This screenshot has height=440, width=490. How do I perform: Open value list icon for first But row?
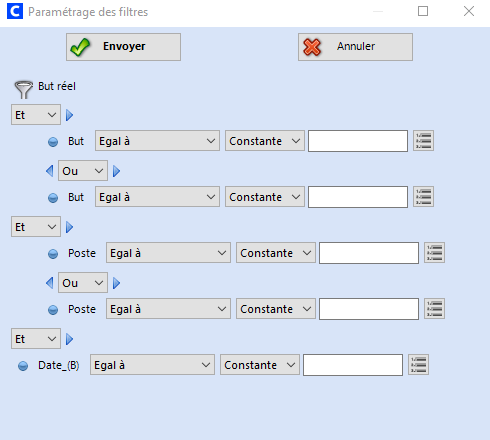(x=423, y=141)
